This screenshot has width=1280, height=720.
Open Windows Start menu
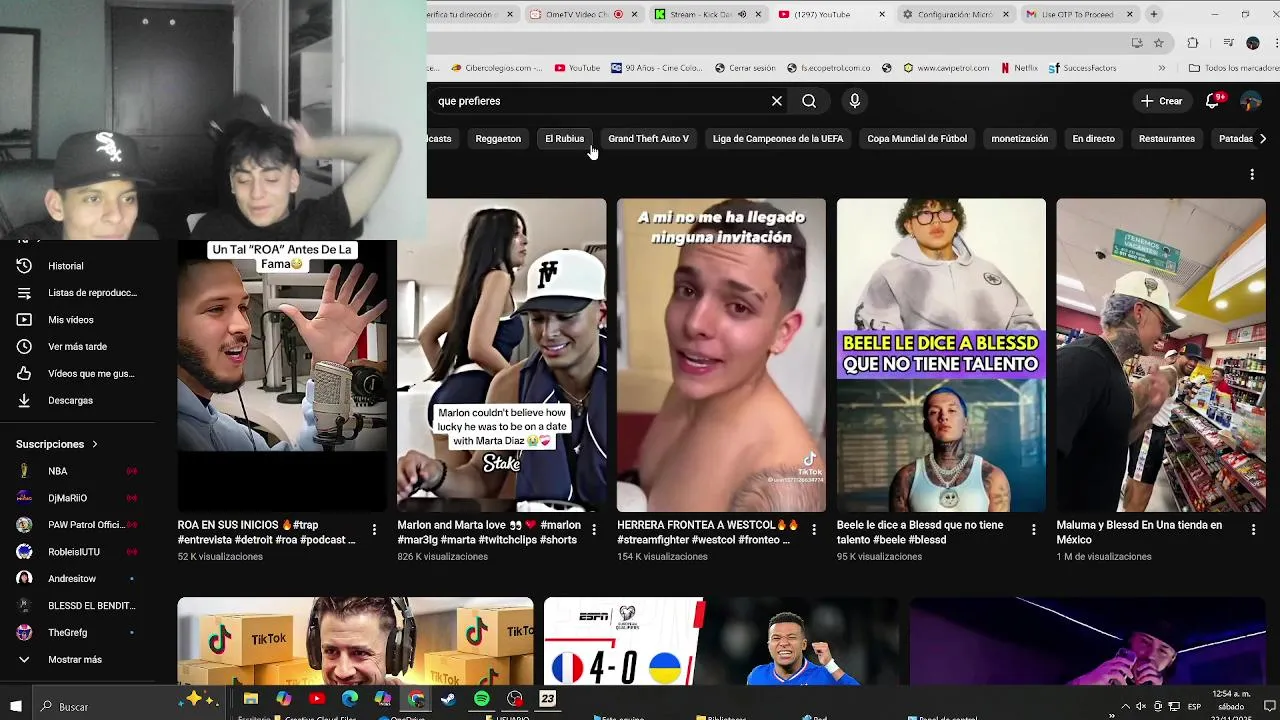15,706
